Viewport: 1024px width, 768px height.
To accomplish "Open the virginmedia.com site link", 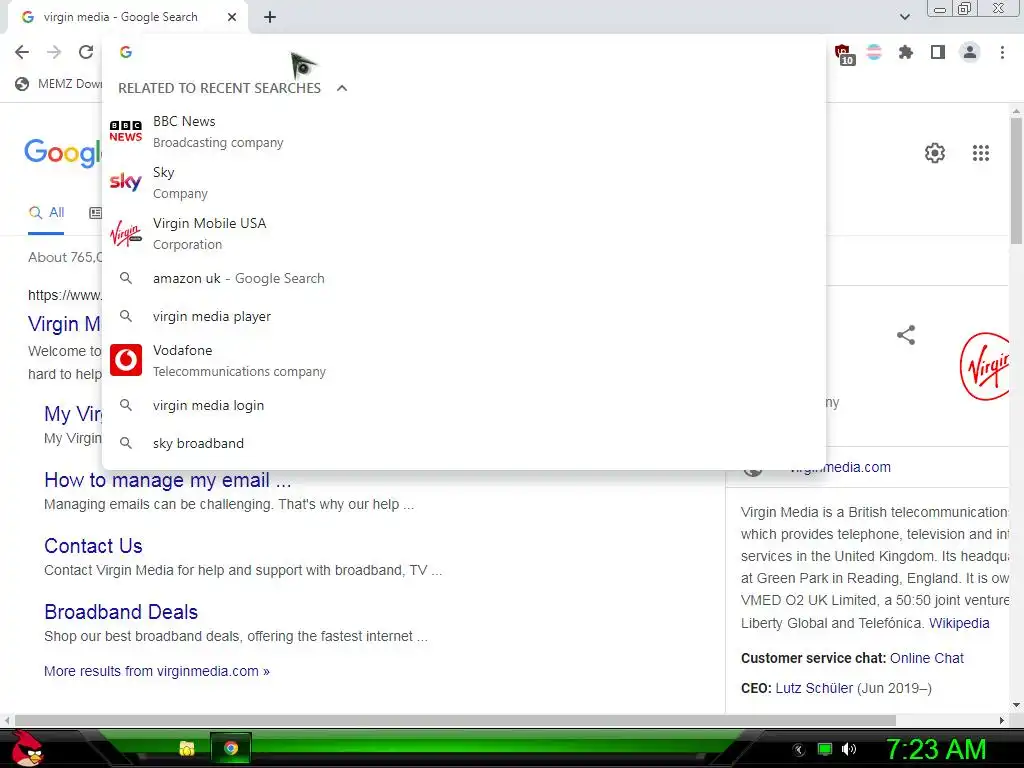I will (839, 468).
